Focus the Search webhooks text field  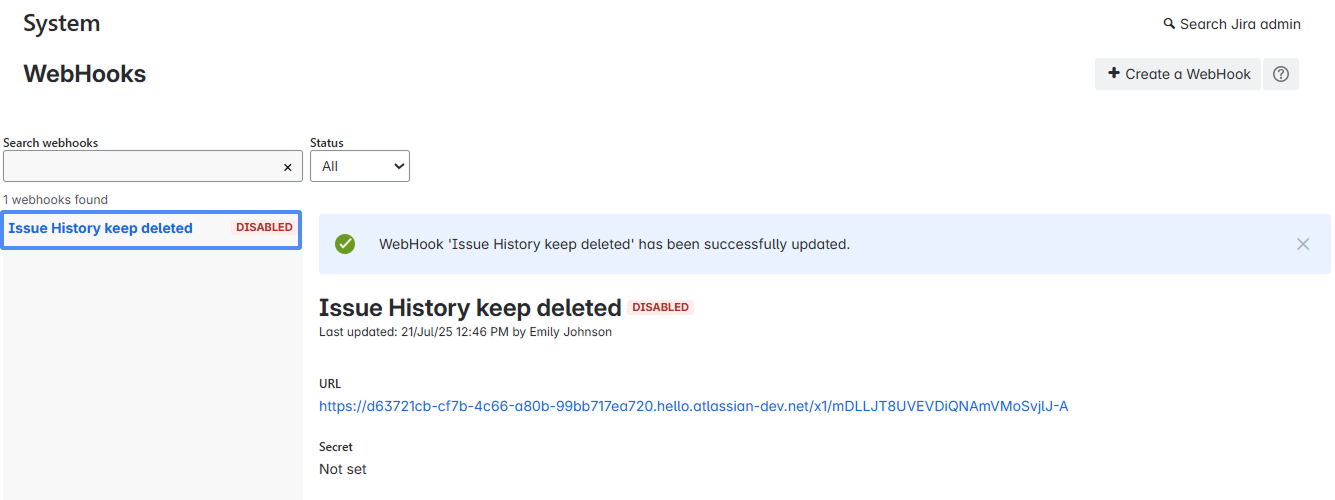pyautogui.click(x=140, y=167)
